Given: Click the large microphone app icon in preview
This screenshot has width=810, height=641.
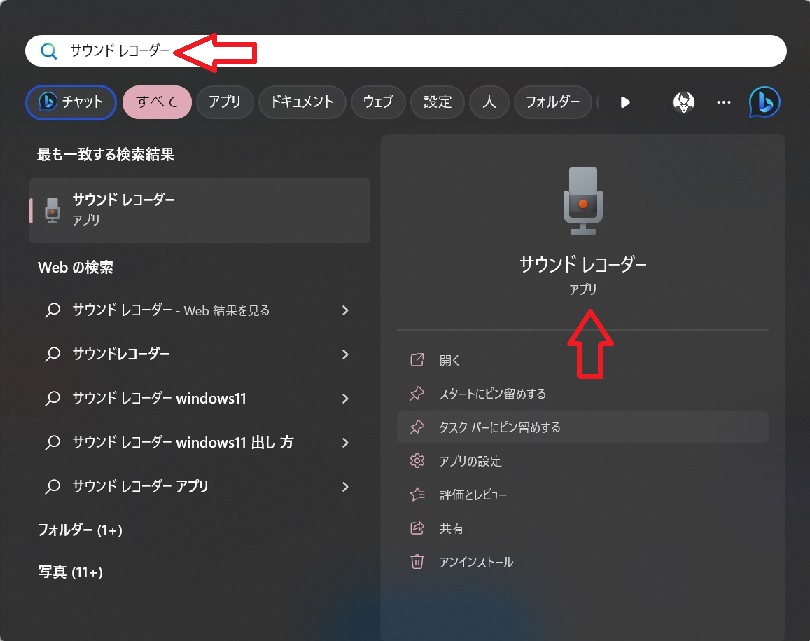Looking at the screenshot, I should [x=583, y=200].
